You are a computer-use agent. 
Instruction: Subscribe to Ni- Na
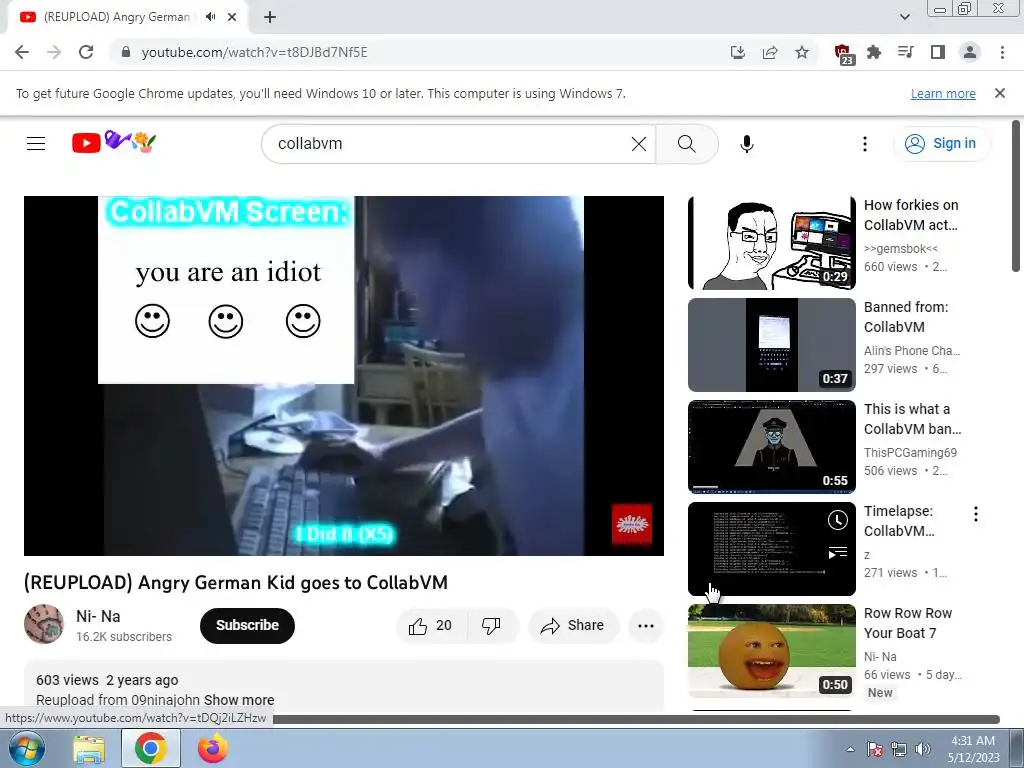(247, 626)
